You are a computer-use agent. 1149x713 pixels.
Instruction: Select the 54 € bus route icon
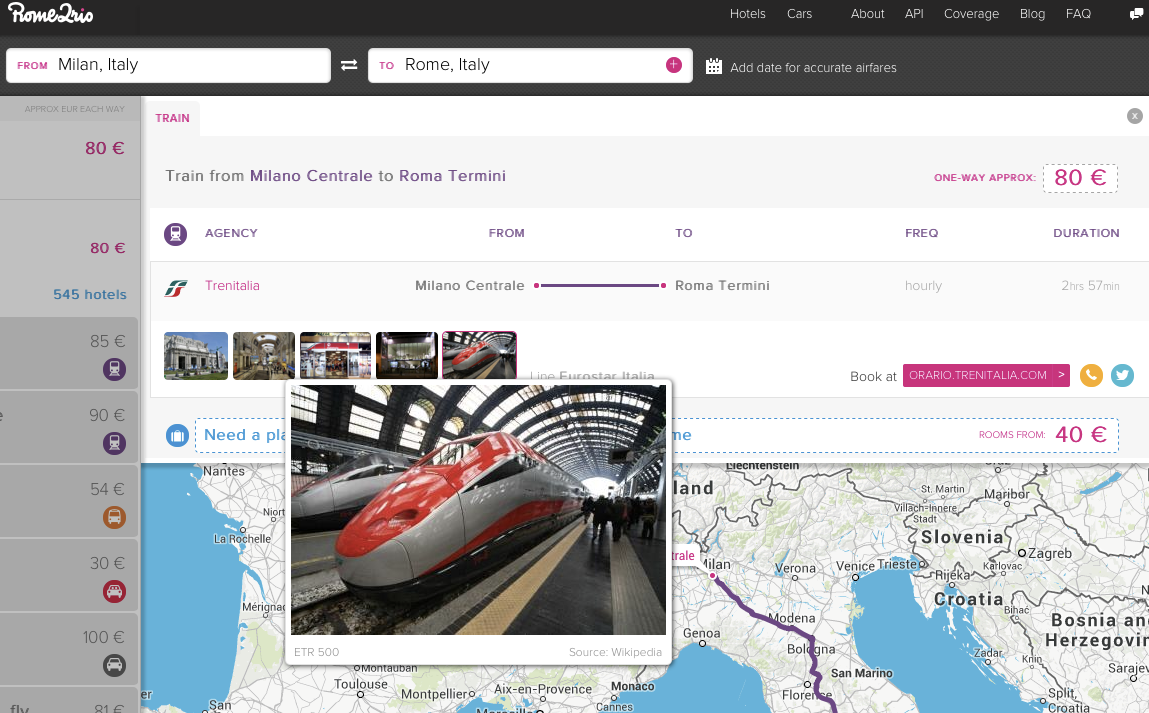114,517
